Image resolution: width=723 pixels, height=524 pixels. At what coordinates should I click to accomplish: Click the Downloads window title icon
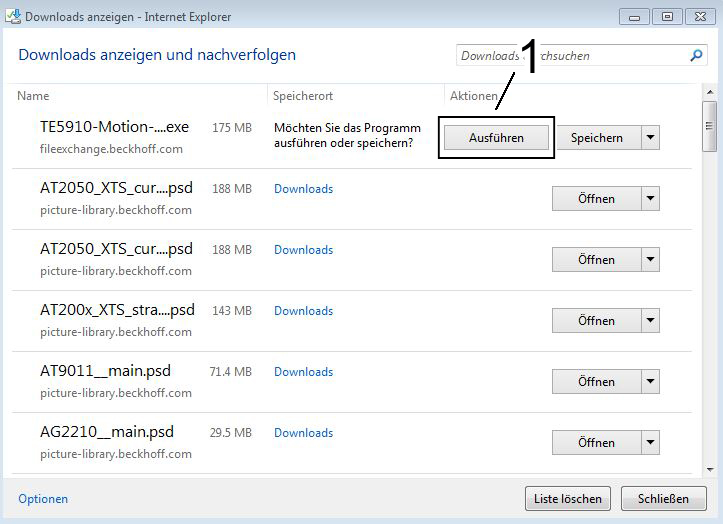13,16
